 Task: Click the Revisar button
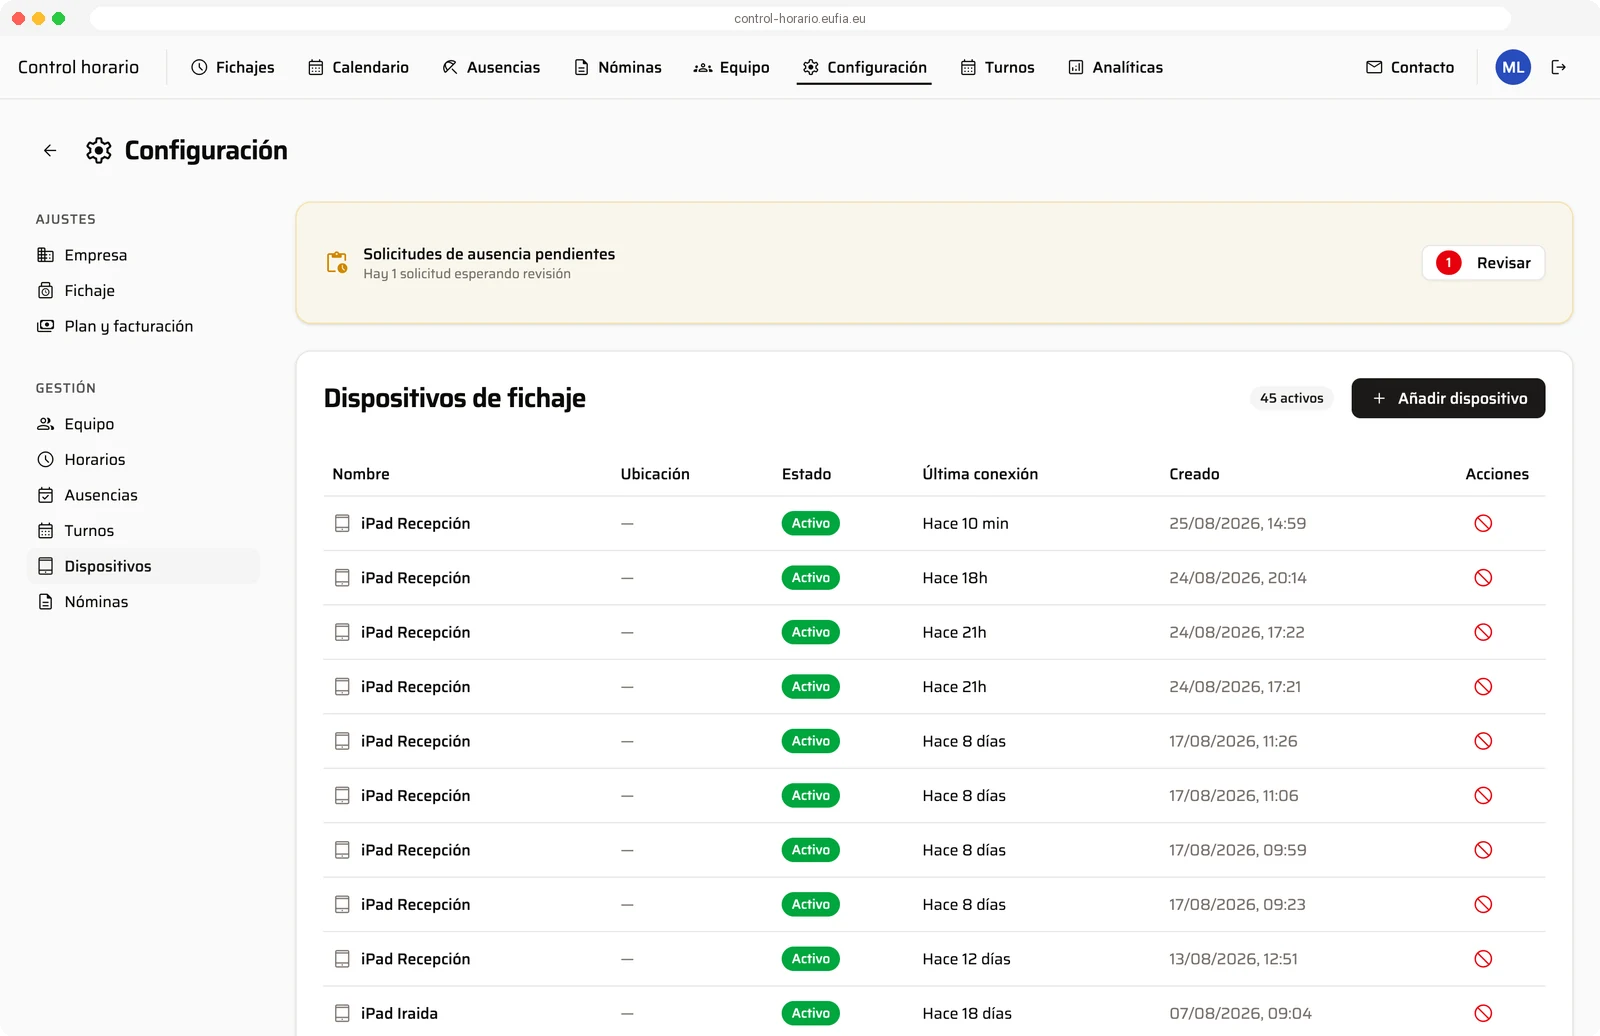(1484, 263)
